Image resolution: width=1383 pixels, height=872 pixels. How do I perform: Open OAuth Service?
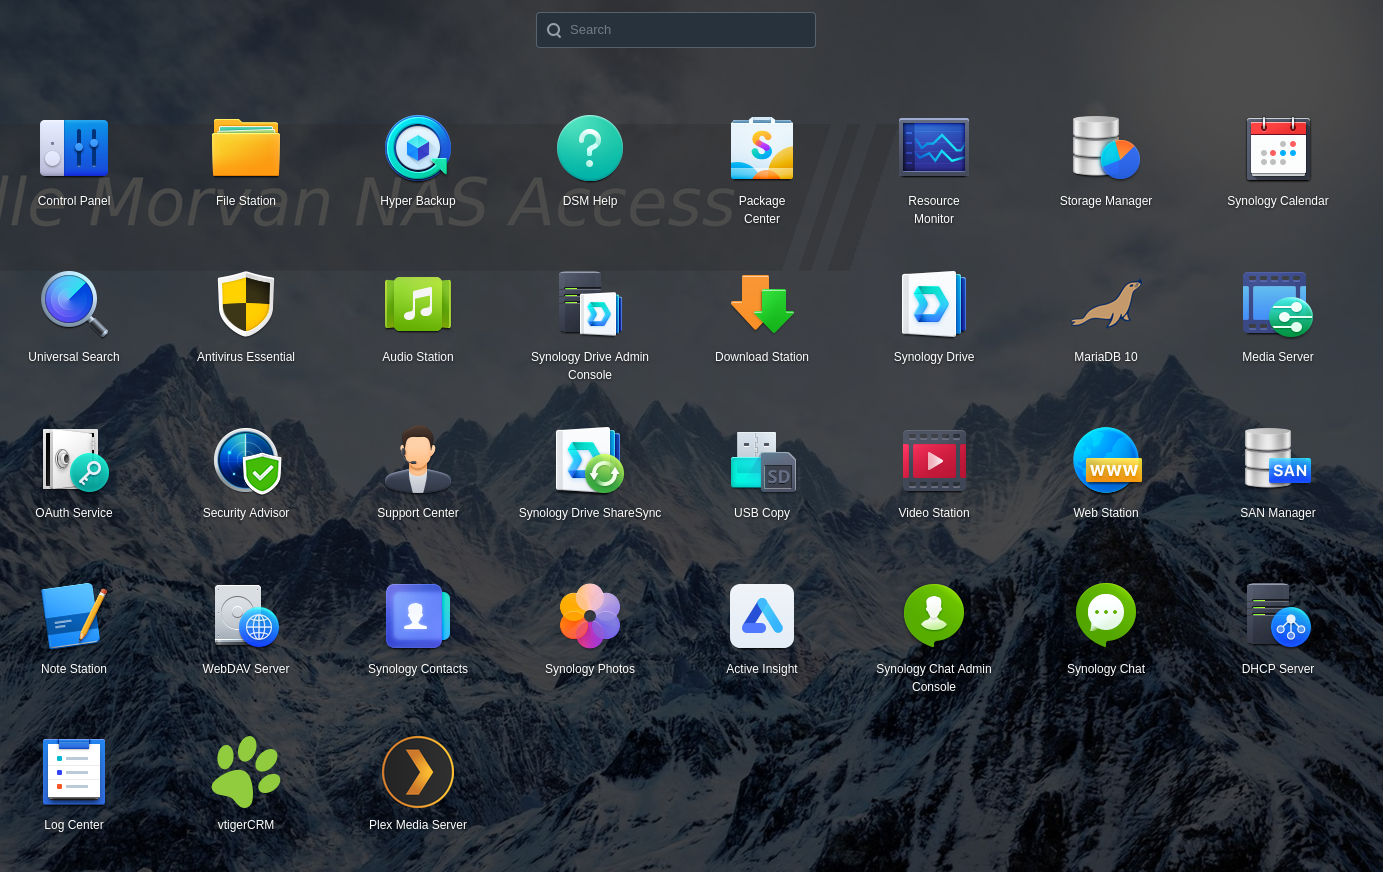pos(74,460)
